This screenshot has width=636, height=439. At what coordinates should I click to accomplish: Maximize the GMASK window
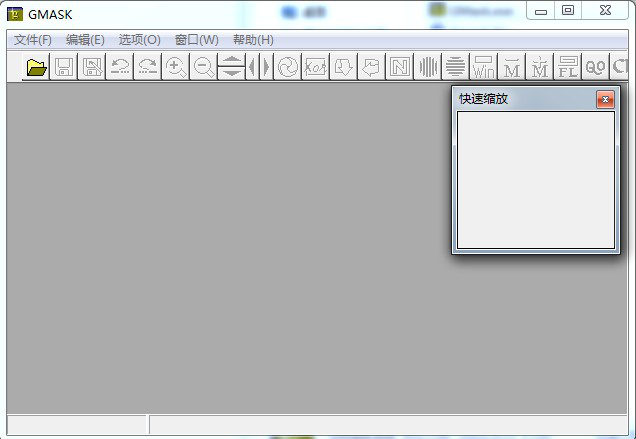tap(568, 11)
